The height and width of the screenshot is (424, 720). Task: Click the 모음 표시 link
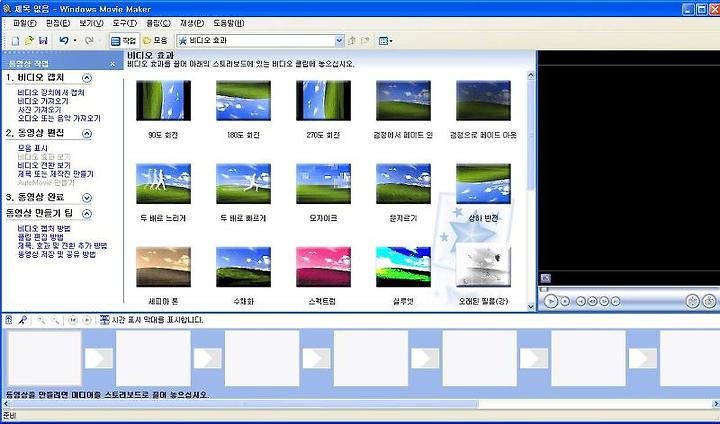pyautogui.click(x=33, y=148)
